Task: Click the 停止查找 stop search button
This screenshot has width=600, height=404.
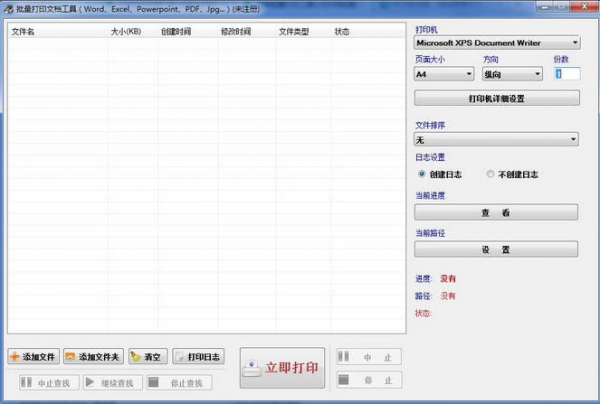Action: 179,382
